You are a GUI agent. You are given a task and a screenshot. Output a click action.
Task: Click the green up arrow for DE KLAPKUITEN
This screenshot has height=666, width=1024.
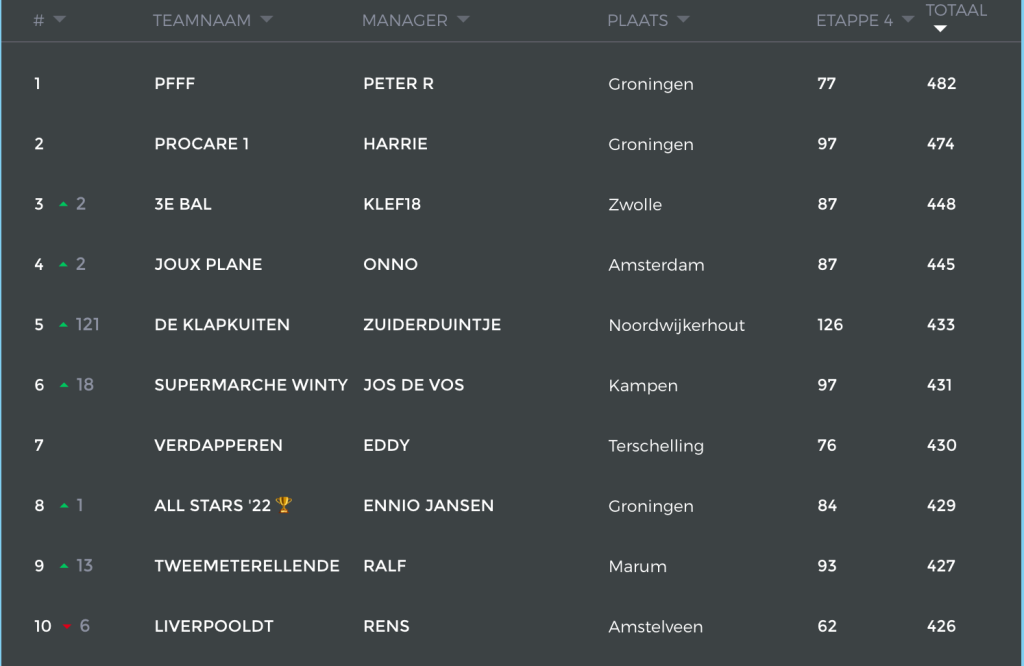[x=63, y=325]
